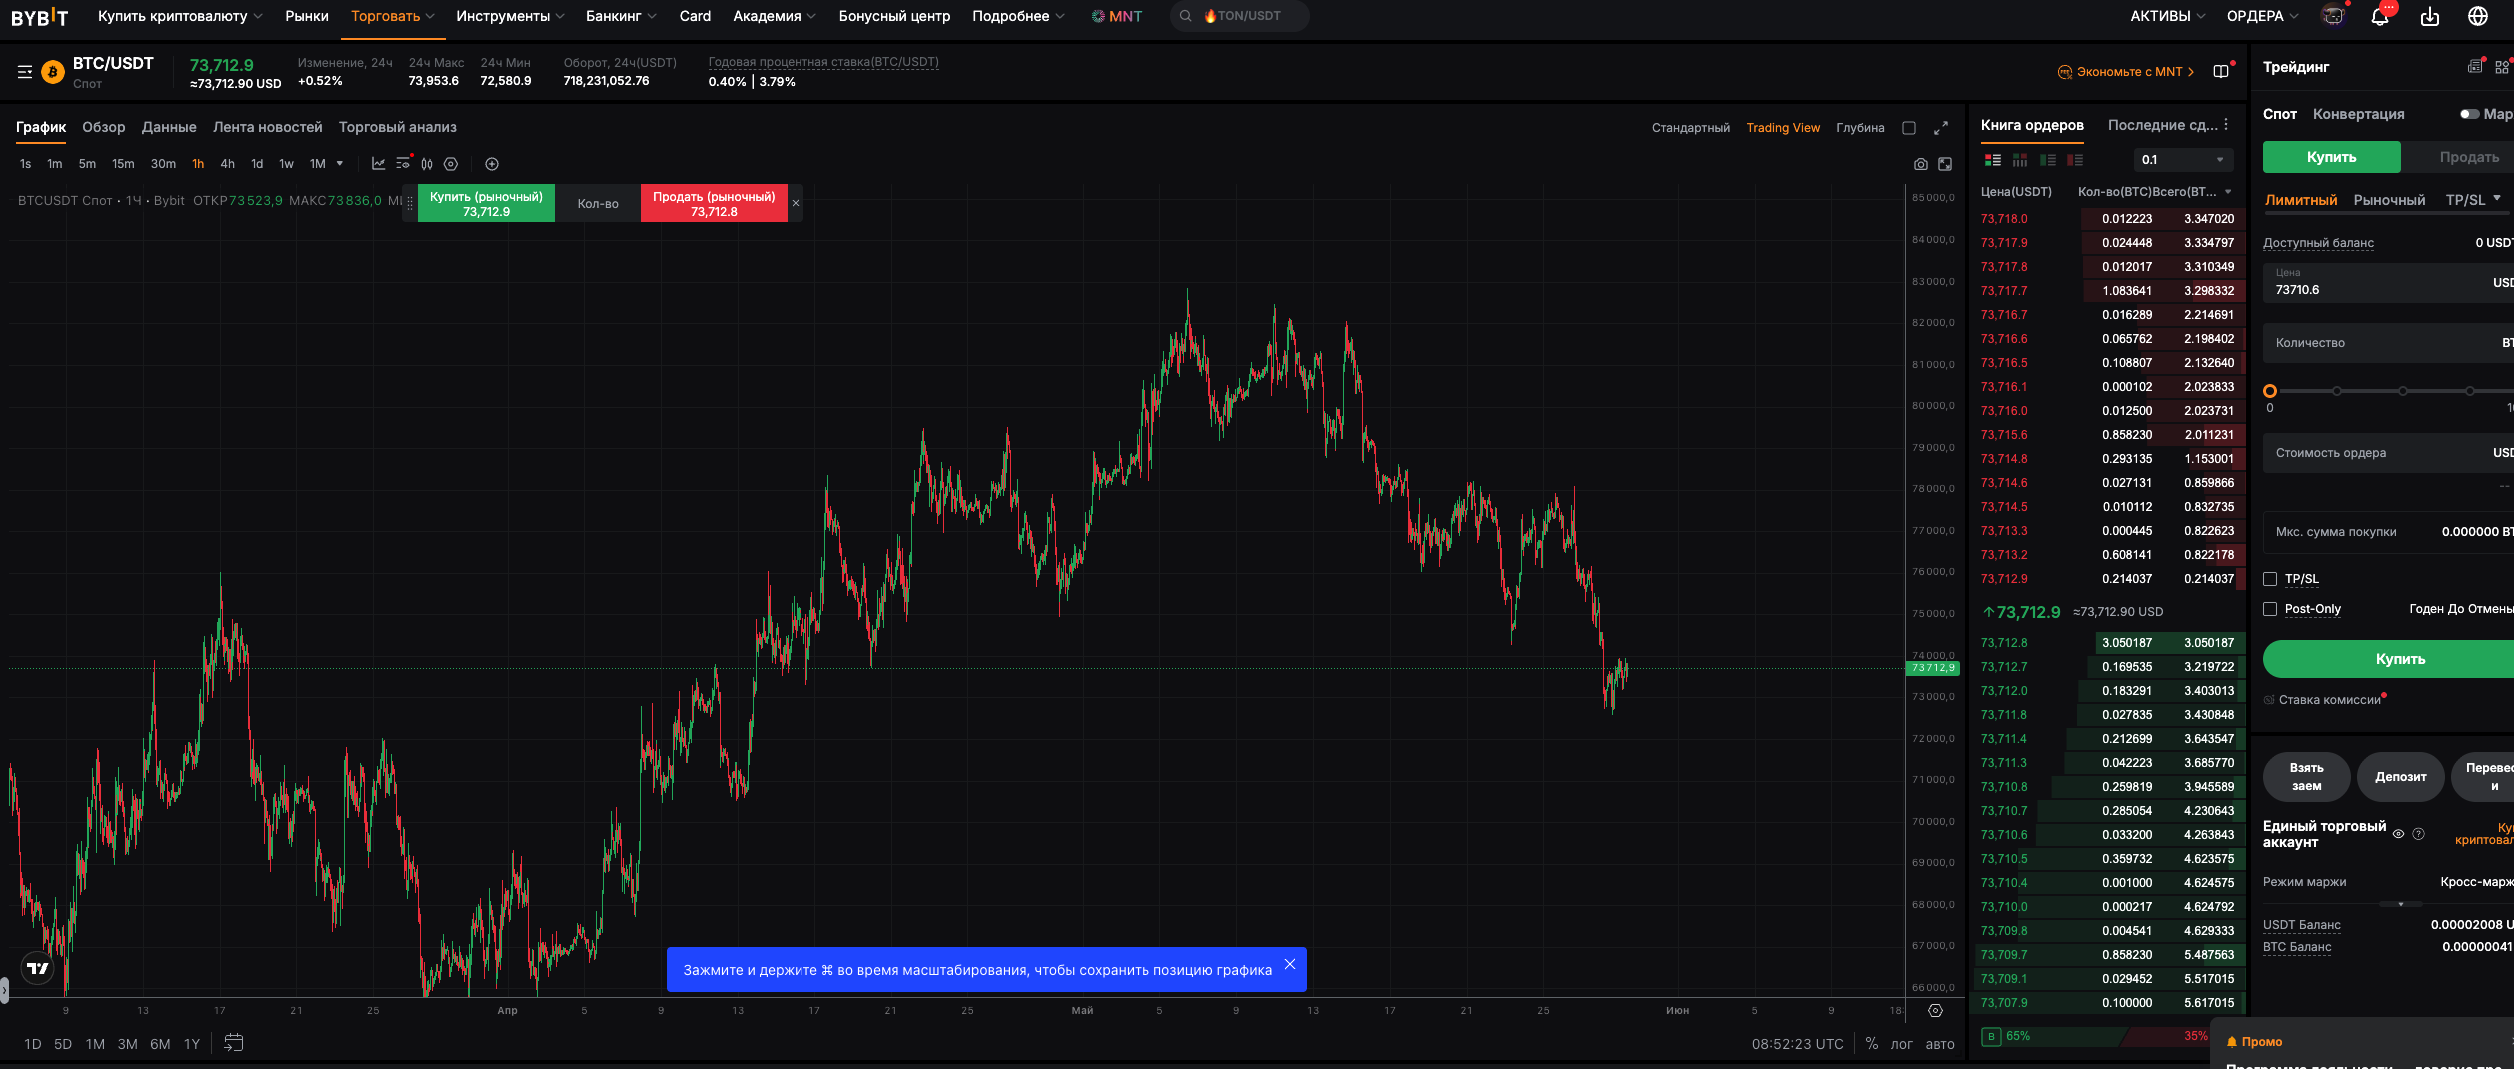Select the vertical bars order book view icon
The height and width of the screenshot is (1069, 2514).
coord(2020,160)
